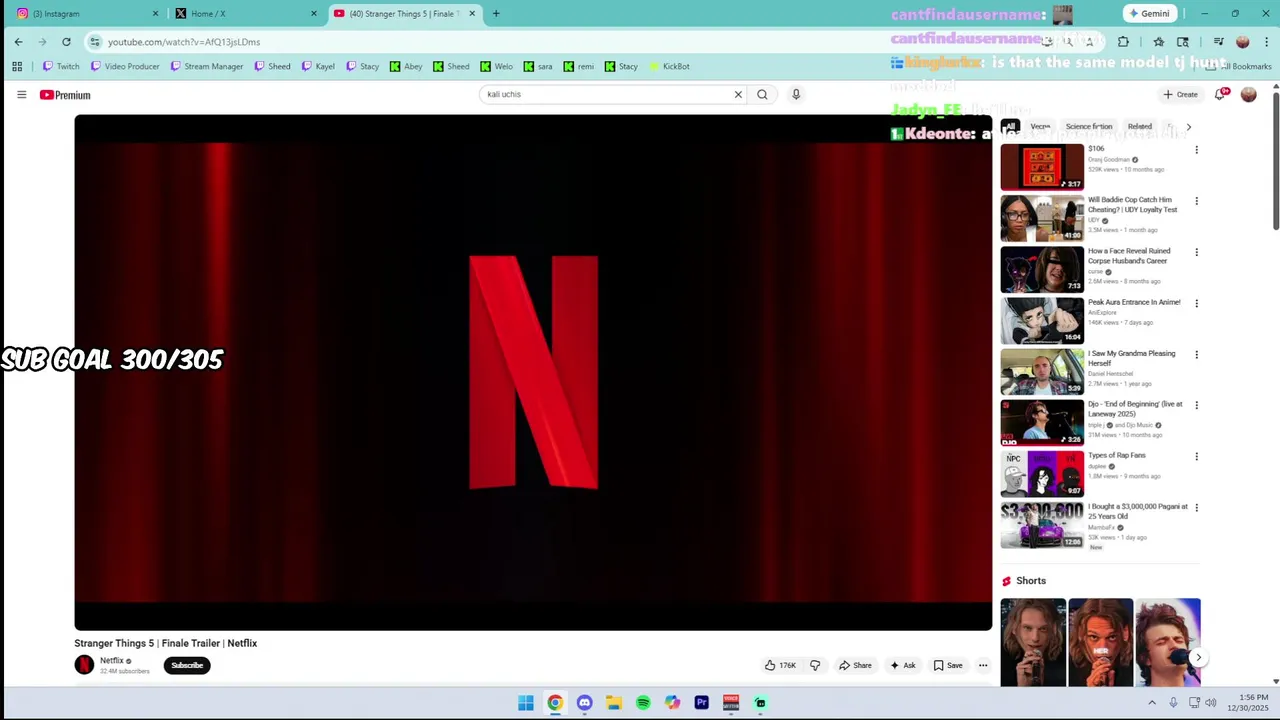
Task: Click the video player to pause
Action: pos(533,372)
